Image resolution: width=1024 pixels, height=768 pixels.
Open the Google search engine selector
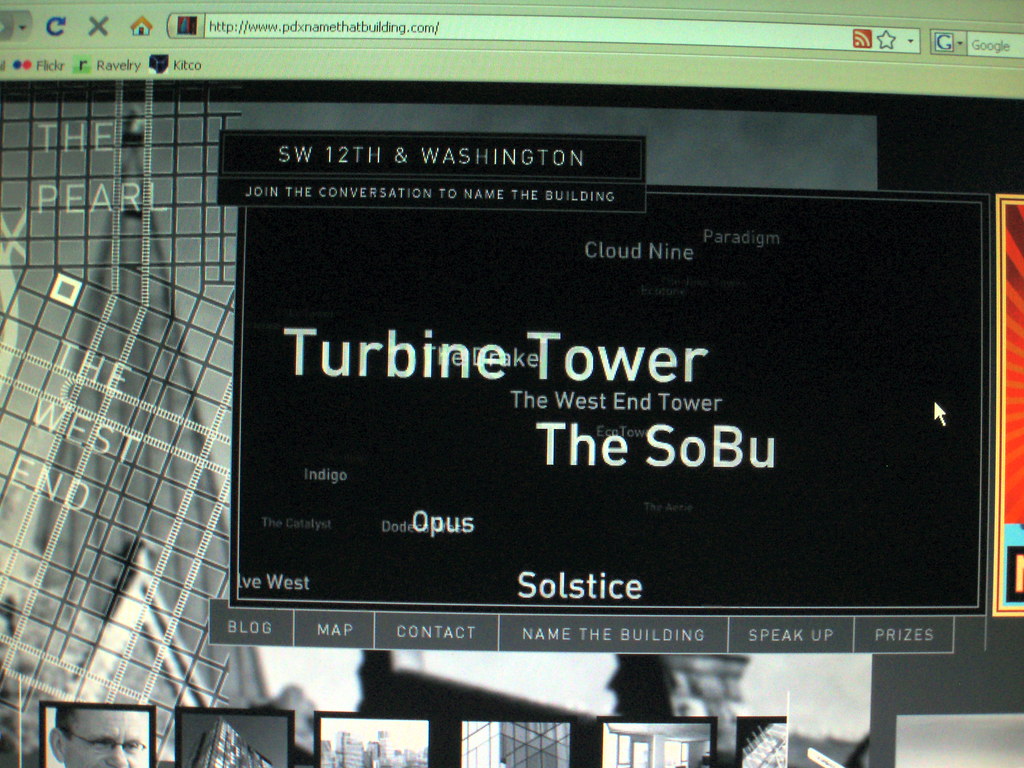tap(947, 43)
